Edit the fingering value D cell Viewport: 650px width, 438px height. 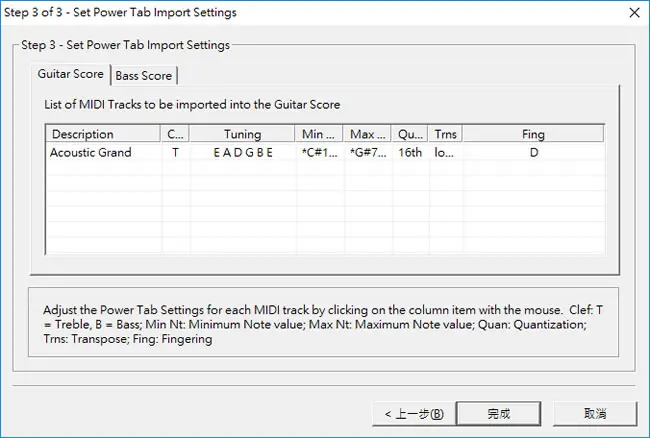534,152
